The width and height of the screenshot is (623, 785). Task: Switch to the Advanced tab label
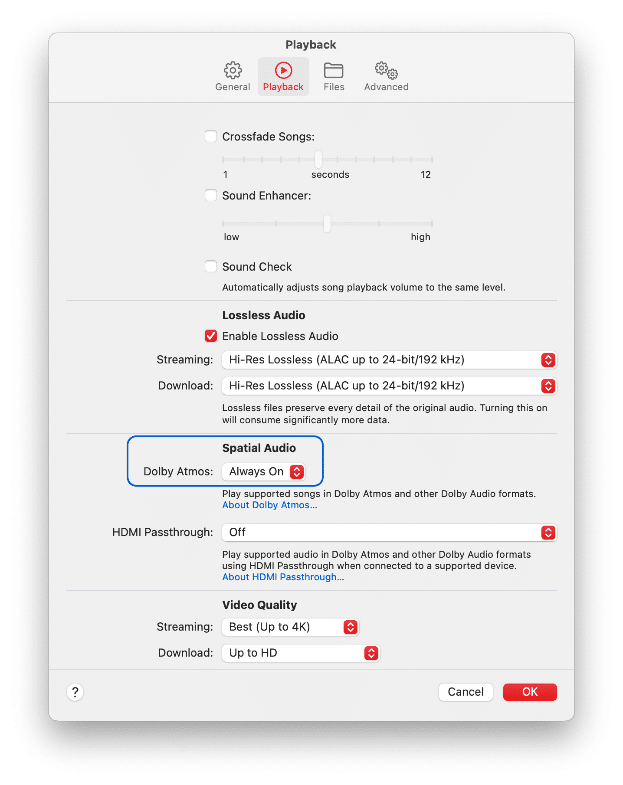(386, 87)
